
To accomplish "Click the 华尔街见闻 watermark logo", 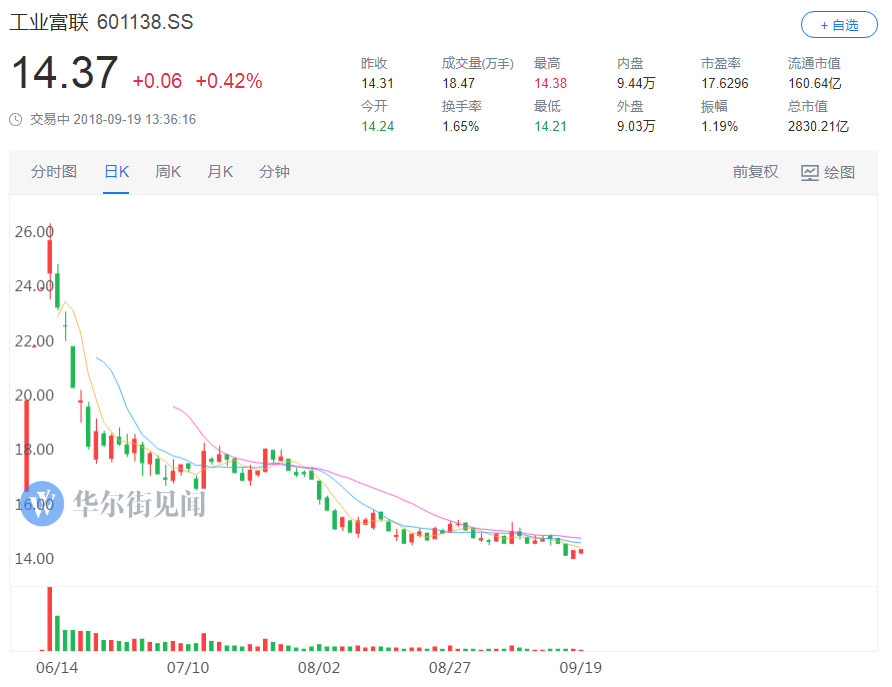I will [43, 502].
